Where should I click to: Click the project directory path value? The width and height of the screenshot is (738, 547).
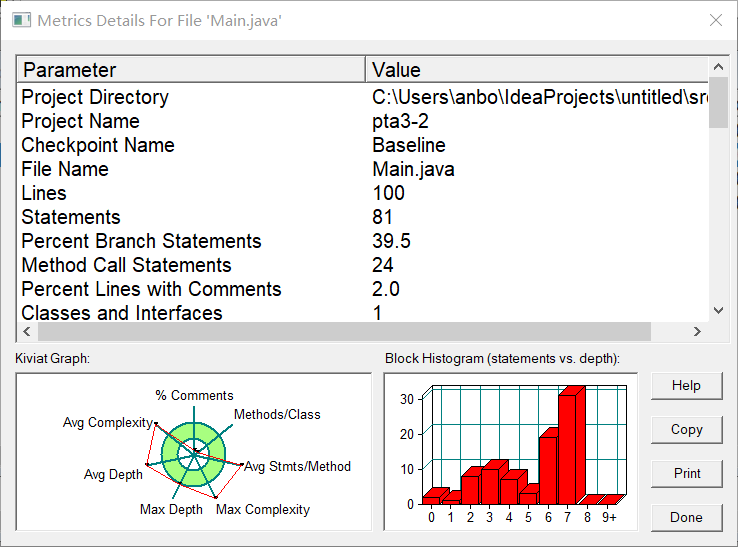(x=540, y=97)
